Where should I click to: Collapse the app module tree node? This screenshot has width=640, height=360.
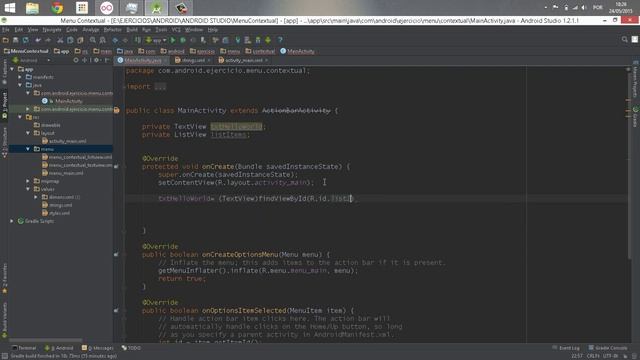pos(13,69)
